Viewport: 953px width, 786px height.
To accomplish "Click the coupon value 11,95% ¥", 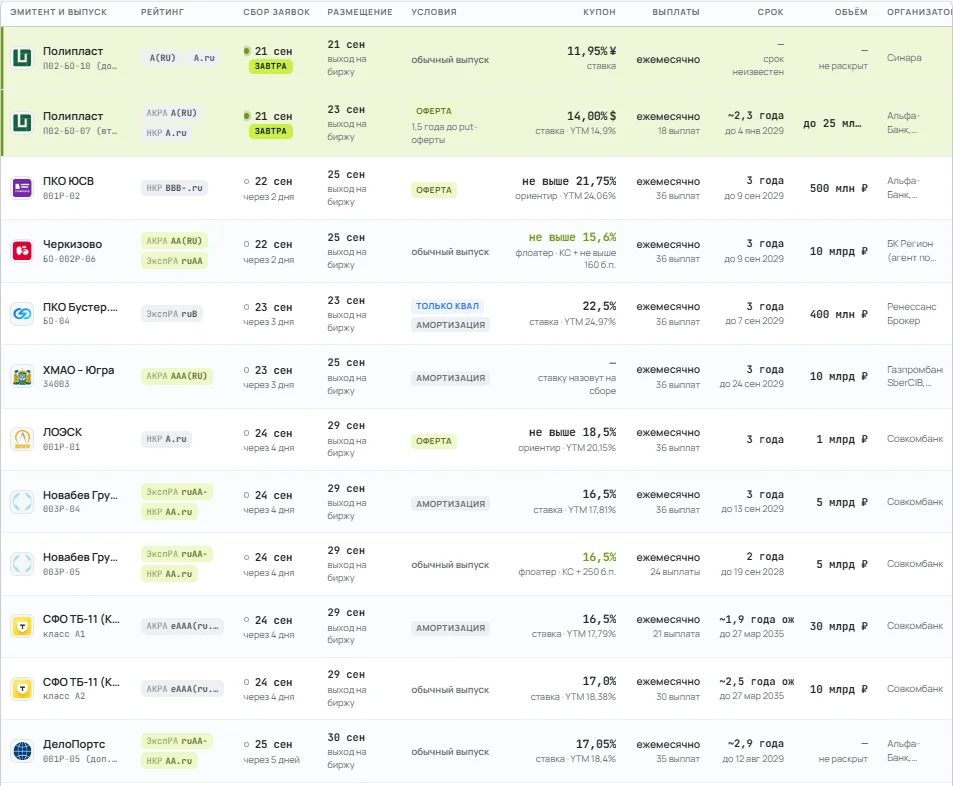I will 591,51.
